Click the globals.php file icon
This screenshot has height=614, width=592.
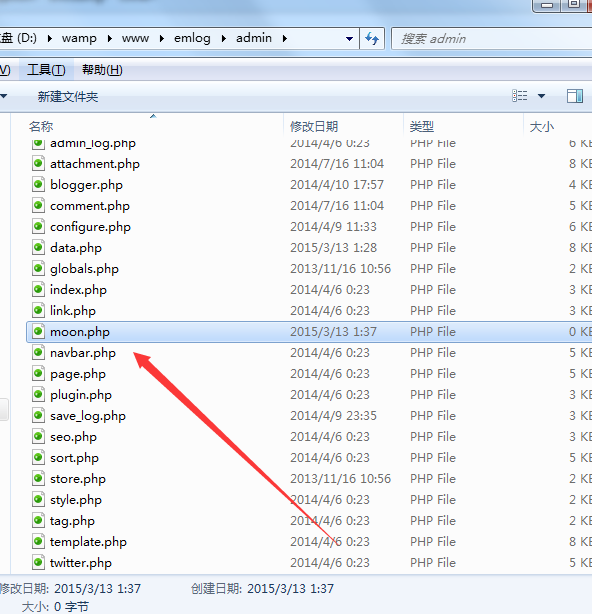pos(38,268)
